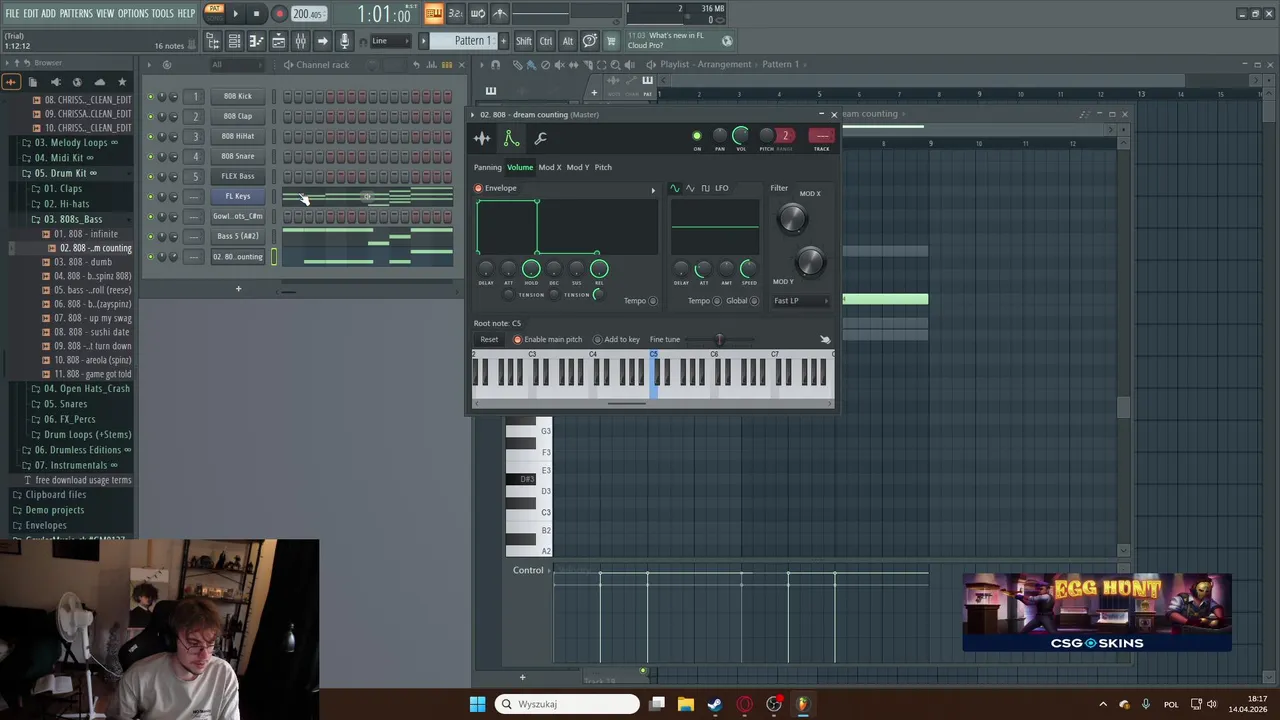
Task: Open the sample waveform settings tab icon
Action: 482,139
